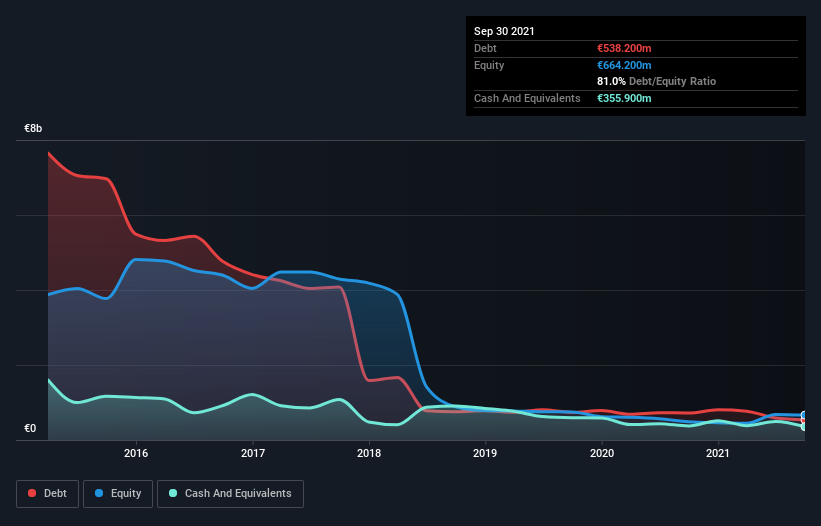Viewport: 821px width, 526px height.
Task: Click the tooltip Debt row label
Action: (485, 49)
